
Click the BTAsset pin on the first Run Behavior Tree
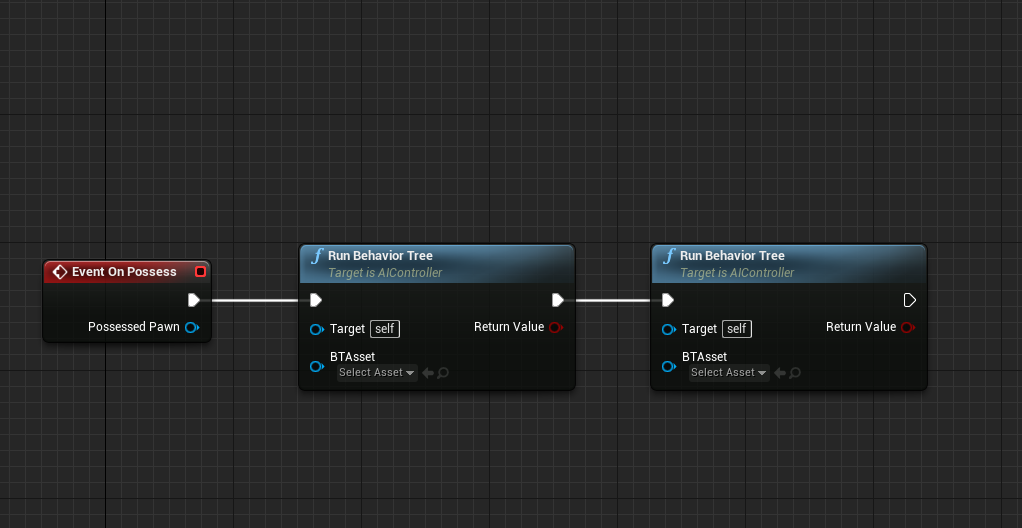tap(317, 367)
